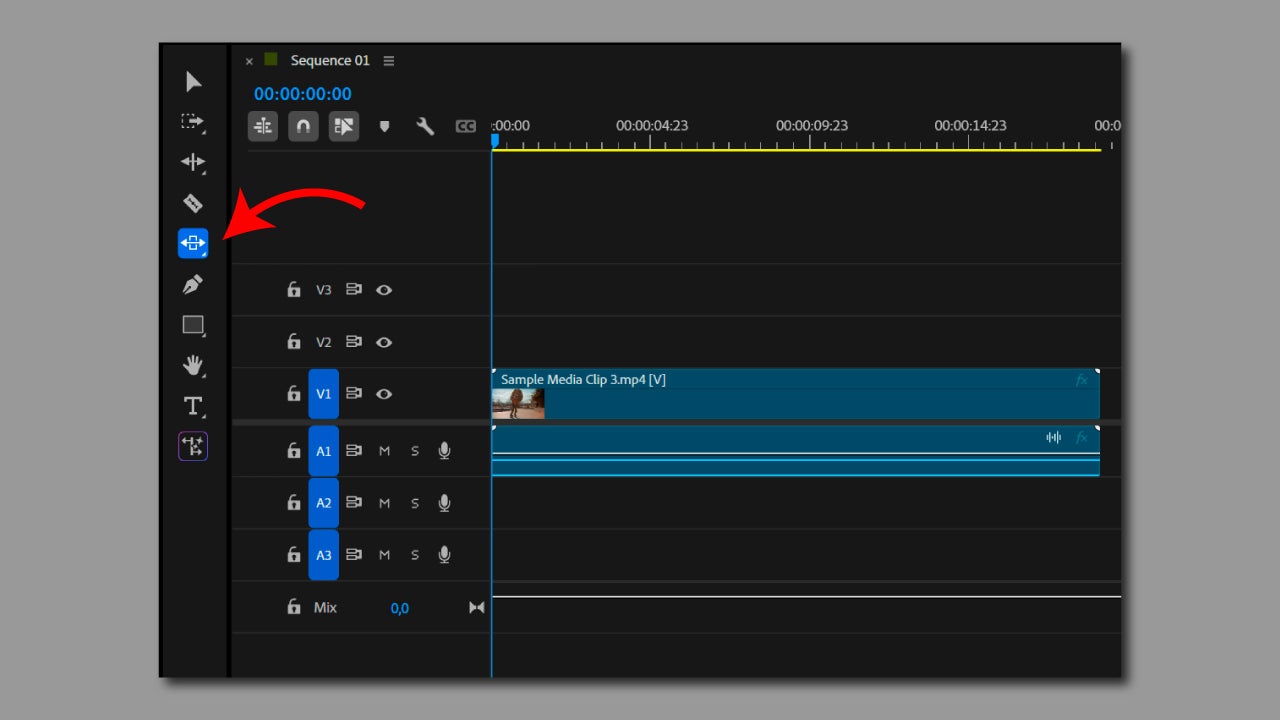This screenshot has height=720, width=1280.
Task: Open Sequence 01 panel menu
Action: [389, 61]
